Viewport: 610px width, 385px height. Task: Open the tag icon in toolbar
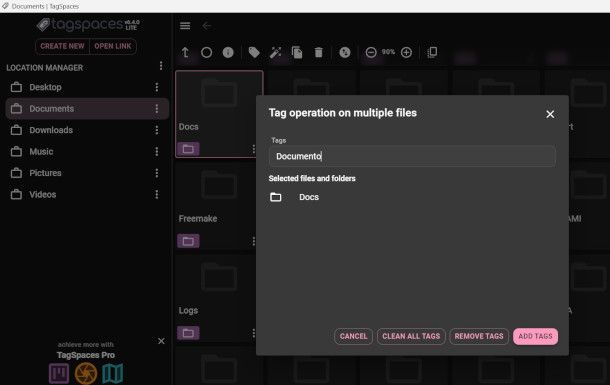click(254, 52)
